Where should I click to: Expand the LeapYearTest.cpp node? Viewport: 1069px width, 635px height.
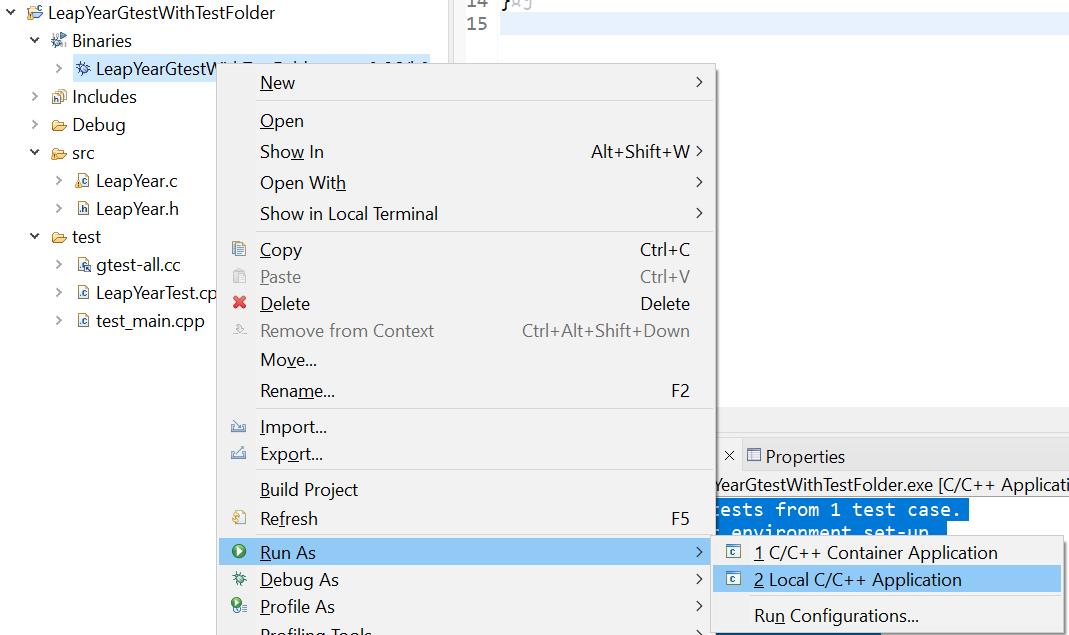point(59,293)
